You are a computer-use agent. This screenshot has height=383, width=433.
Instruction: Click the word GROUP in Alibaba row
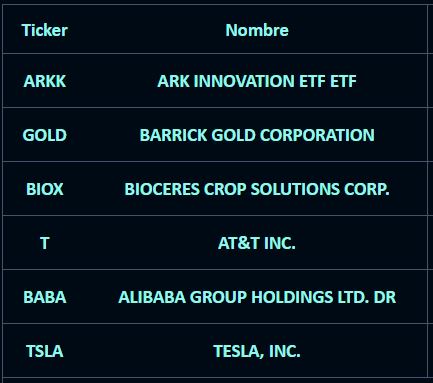pyautogui.click(x=218, y=297)
